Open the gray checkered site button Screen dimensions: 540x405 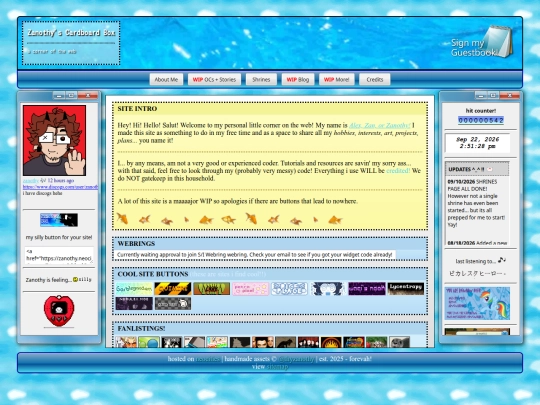tap(173, 303)
